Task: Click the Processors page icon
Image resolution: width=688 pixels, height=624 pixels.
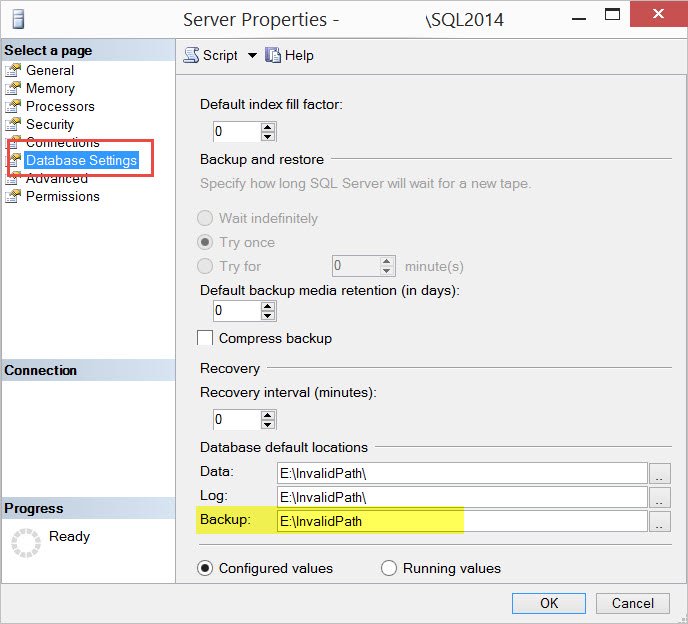Action: [x=13, y=106]
